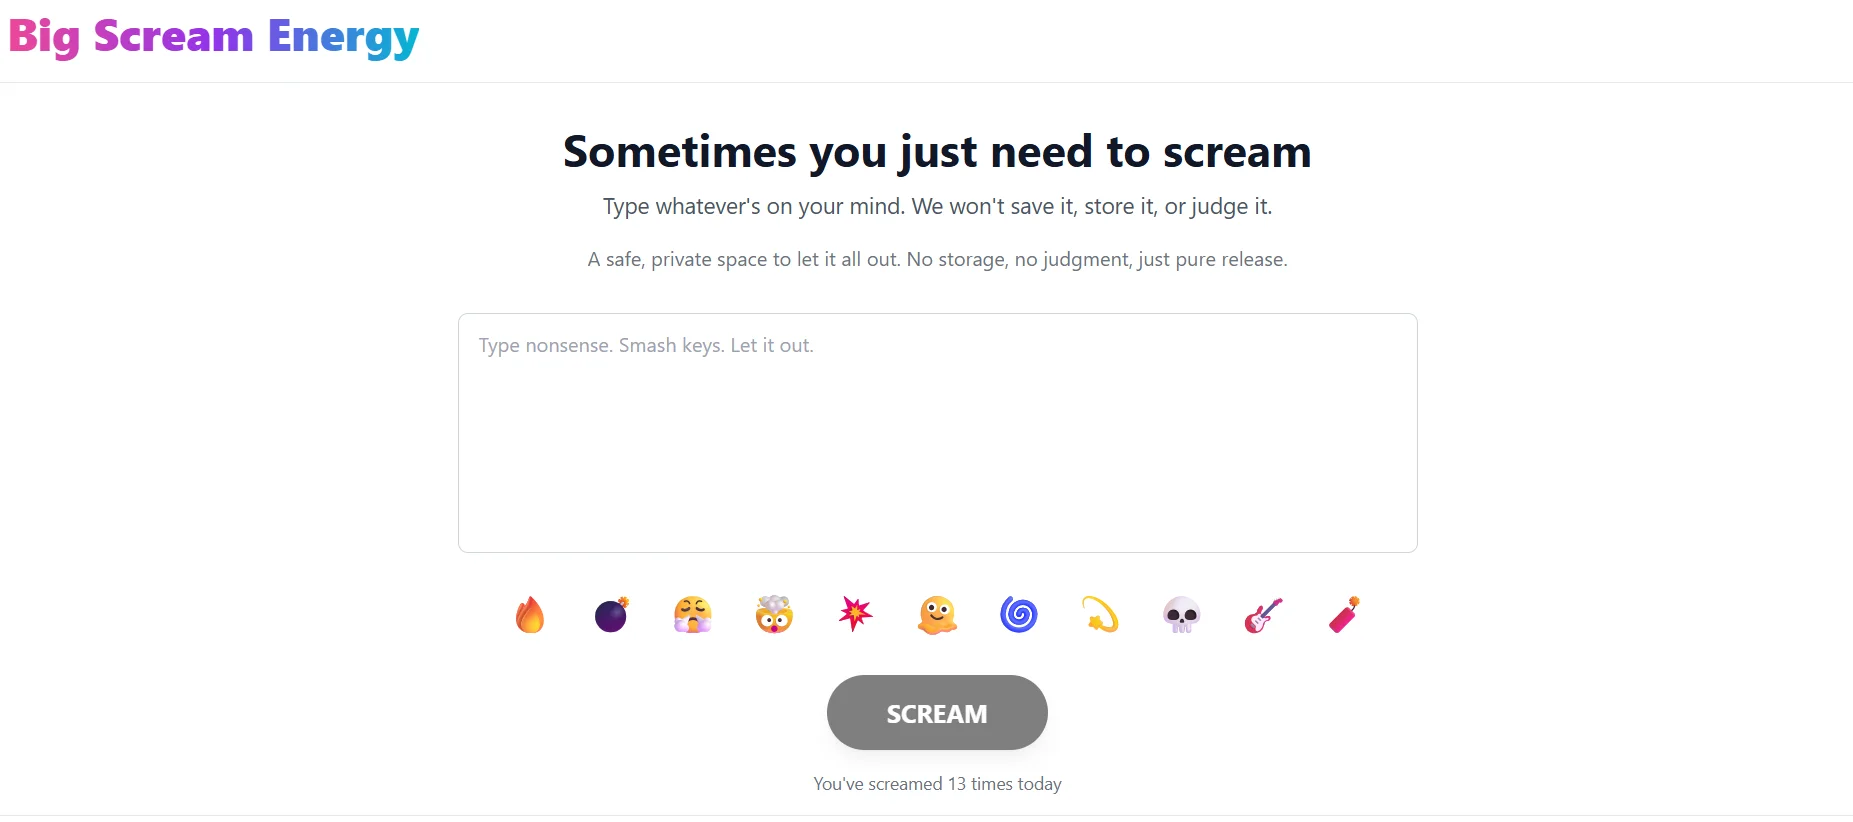Click the privacy disclaimer line
Viewport: 1853px width, 822px height.
[937, 207]
